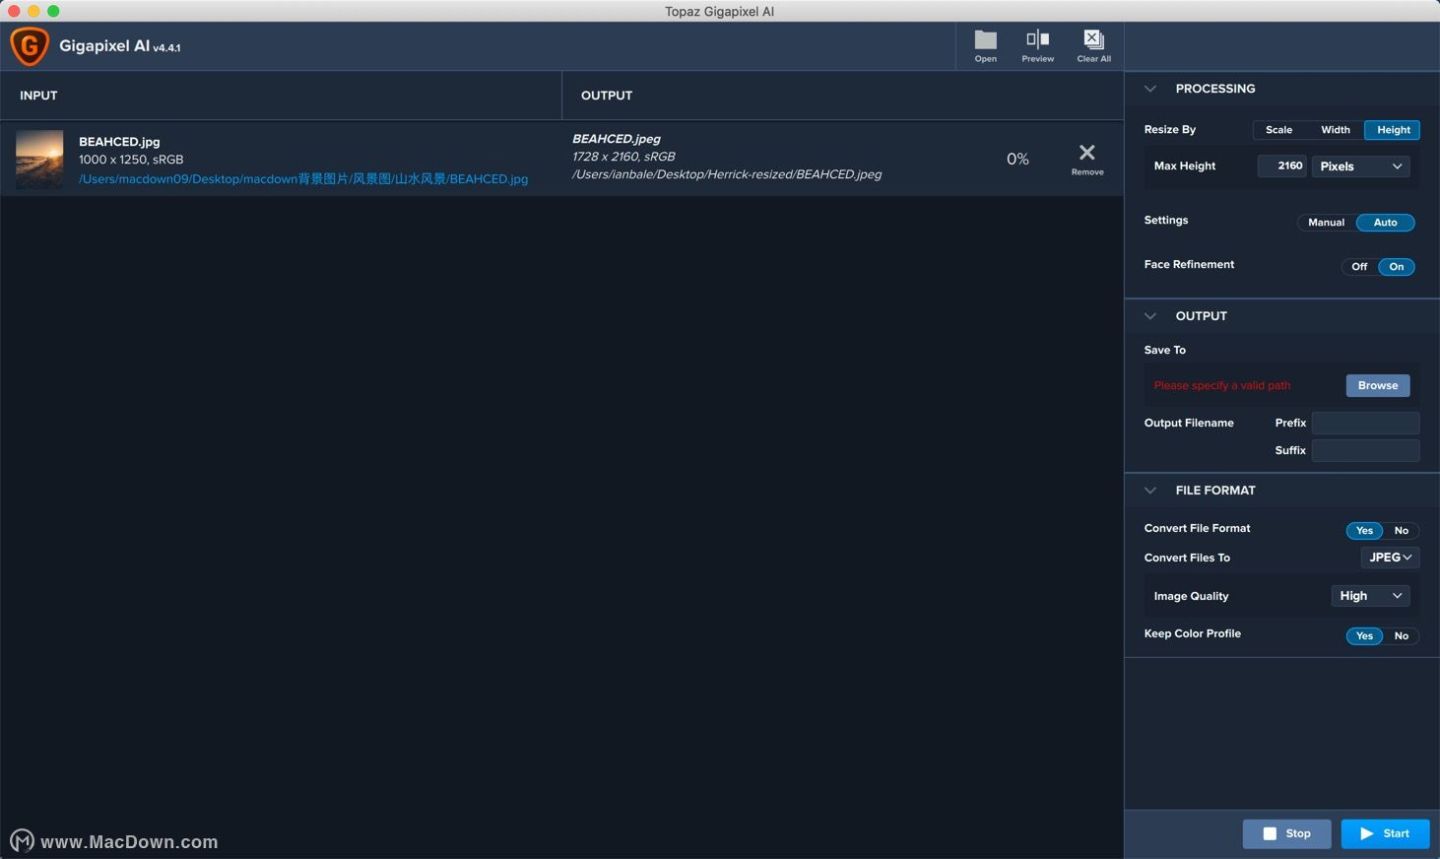Open the input file path link for BEAHCED.jpg
Screen dimensions: 1440x859
coord(303,179)
